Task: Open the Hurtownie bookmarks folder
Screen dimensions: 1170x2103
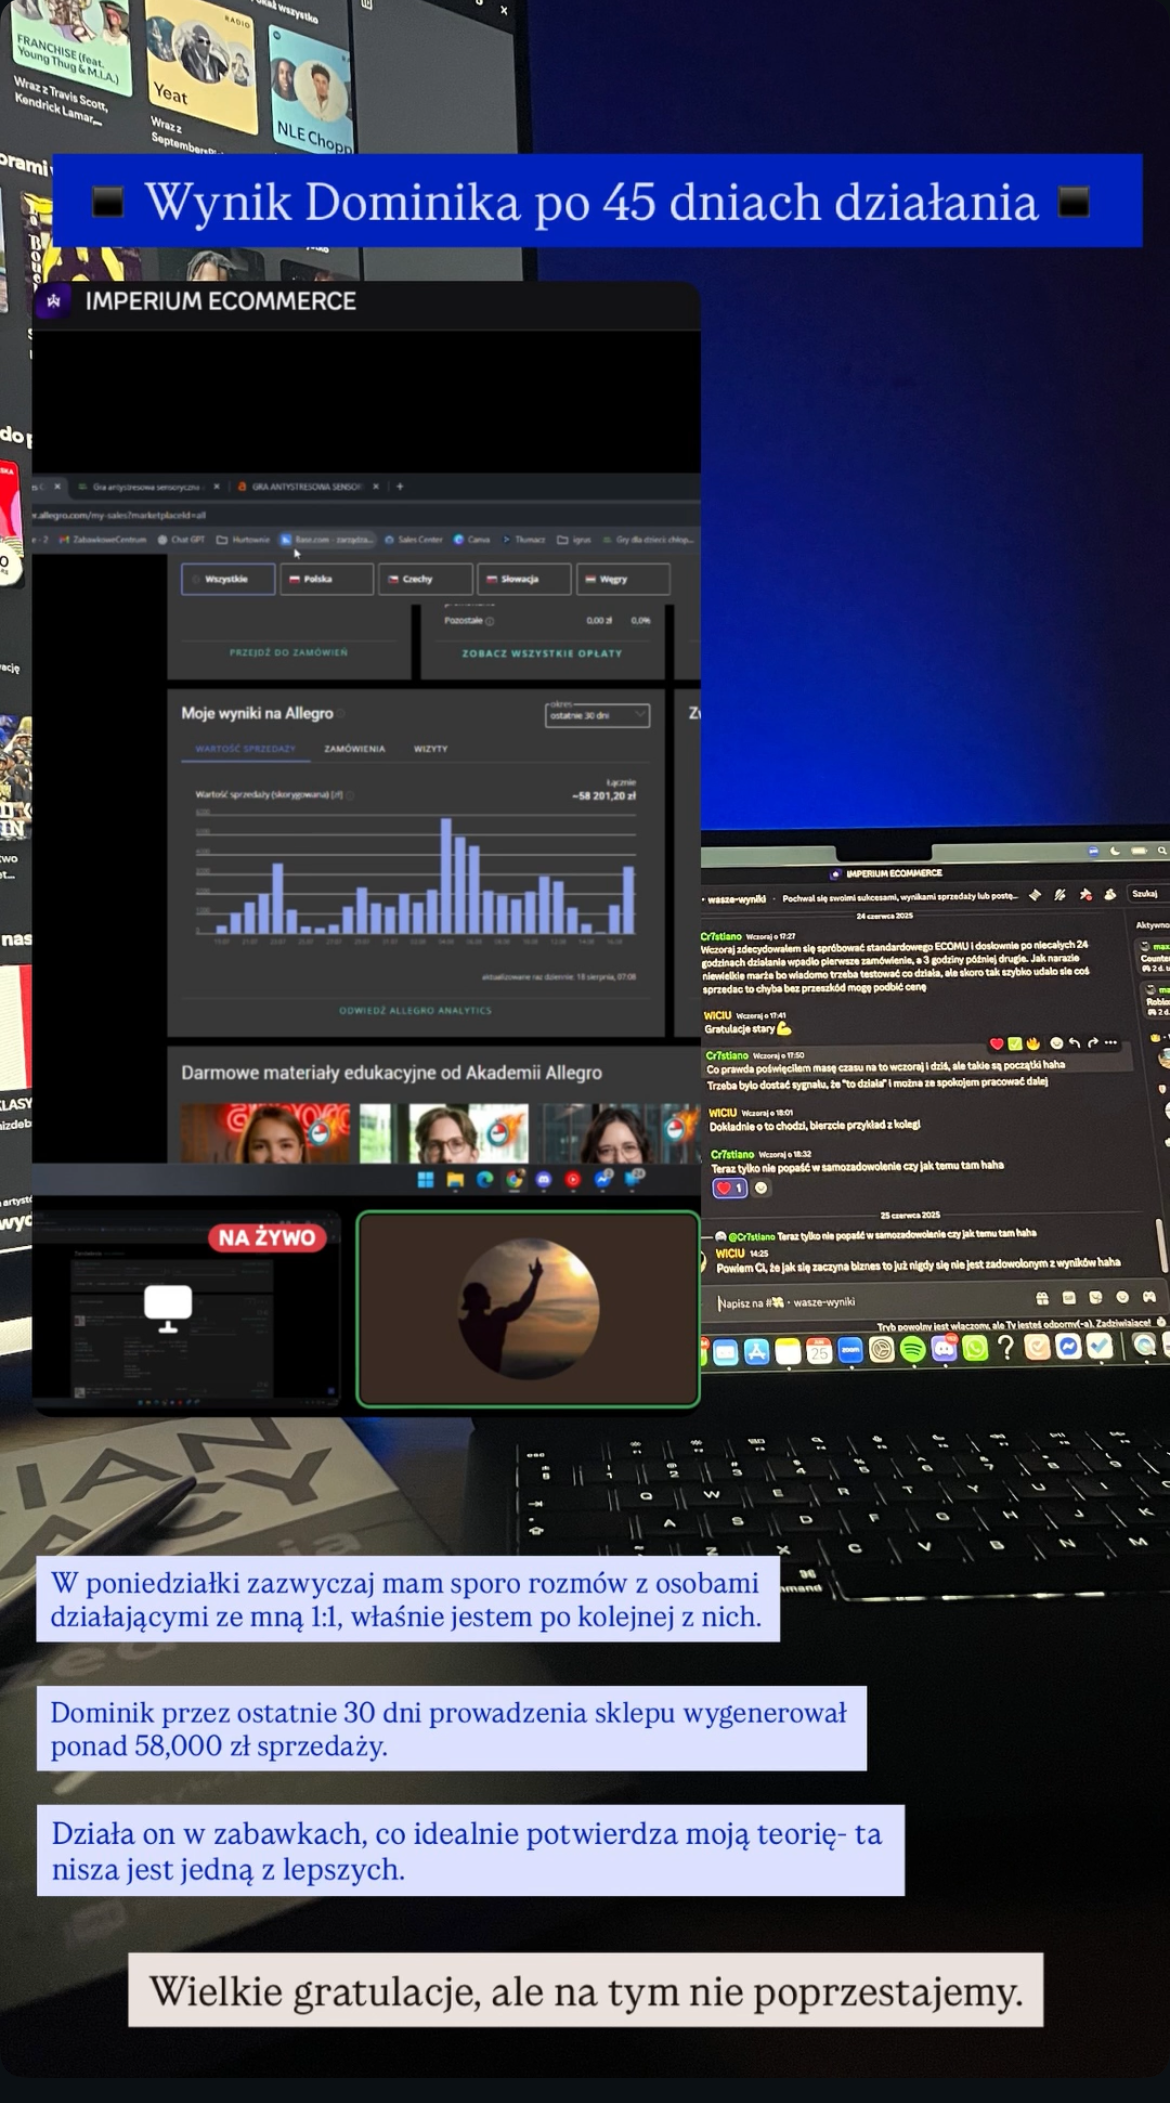Action: pos(244,539)
